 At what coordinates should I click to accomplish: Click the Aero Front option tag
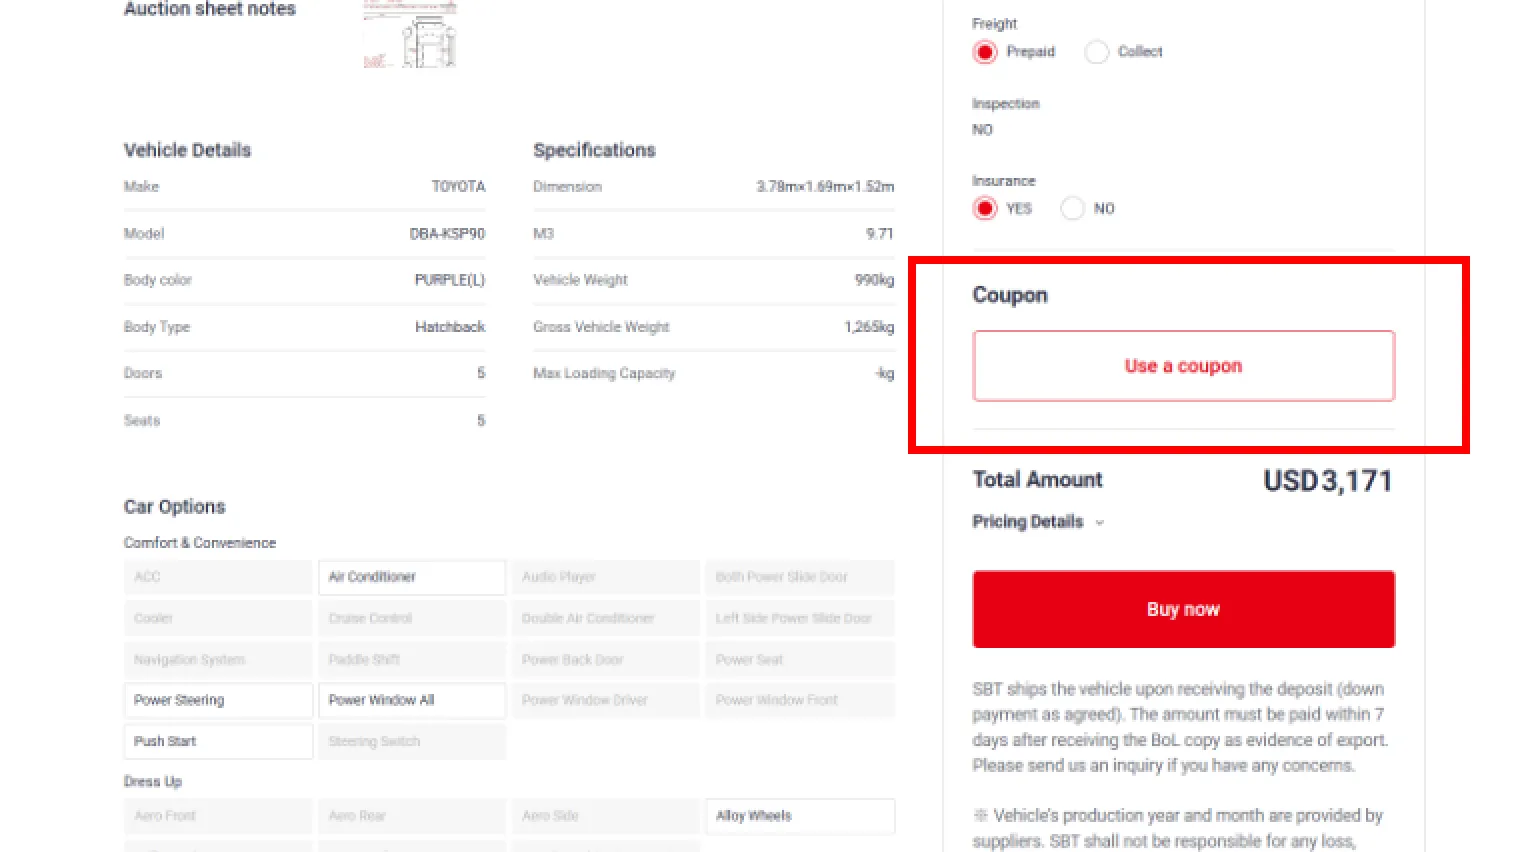tap(217, 816)
